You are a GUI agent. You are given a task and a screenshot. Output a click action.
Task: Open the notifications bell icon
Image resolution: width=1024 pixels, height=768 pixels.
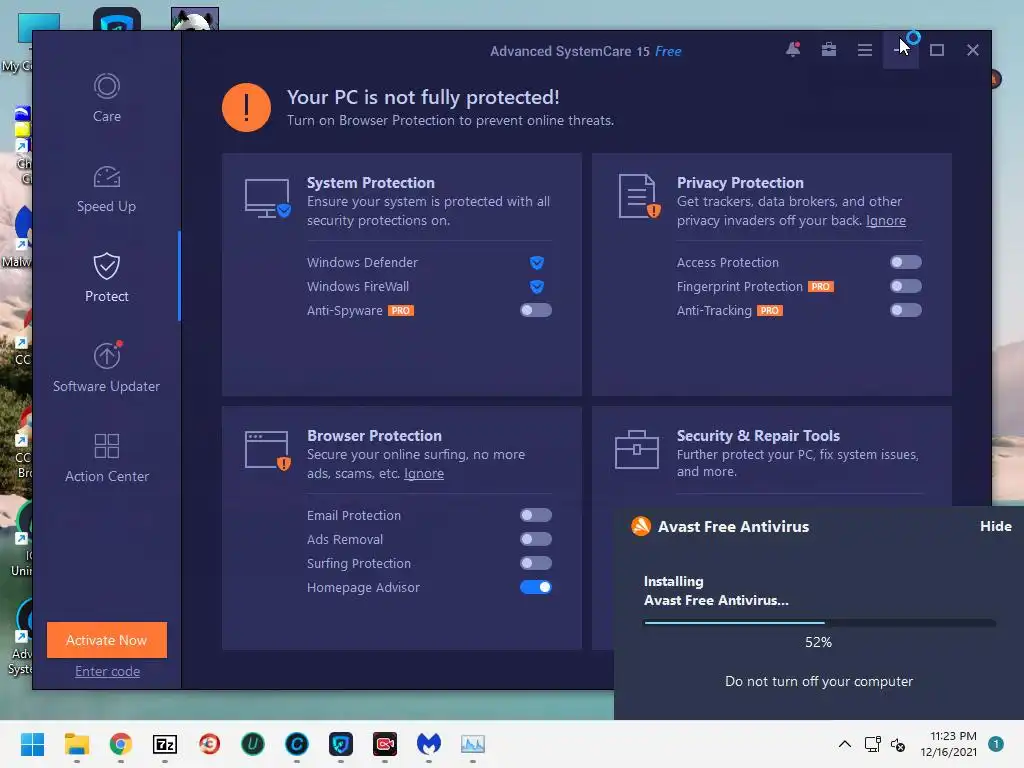(x=793, y=50)
